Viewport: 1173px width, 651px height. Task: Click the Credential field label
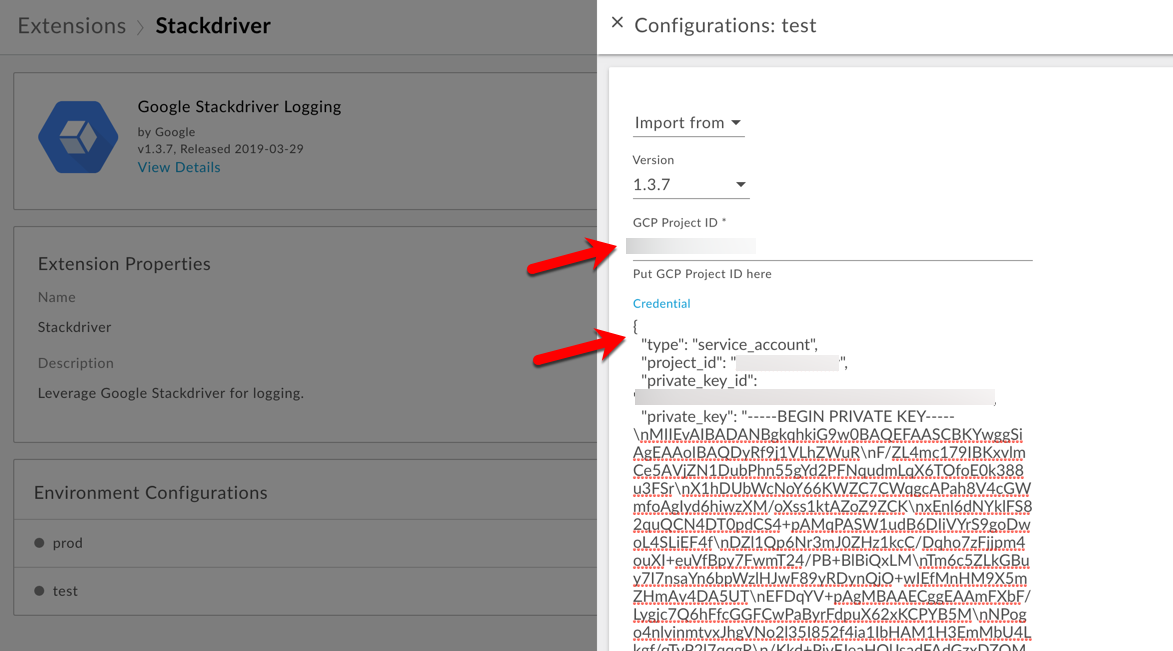(661, 304)
